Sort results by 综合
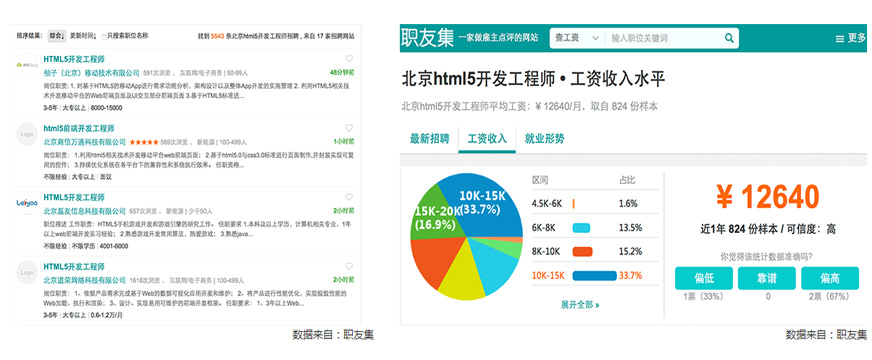The height and width of the screenshot is (360, 872). click(x=56, y=36)
